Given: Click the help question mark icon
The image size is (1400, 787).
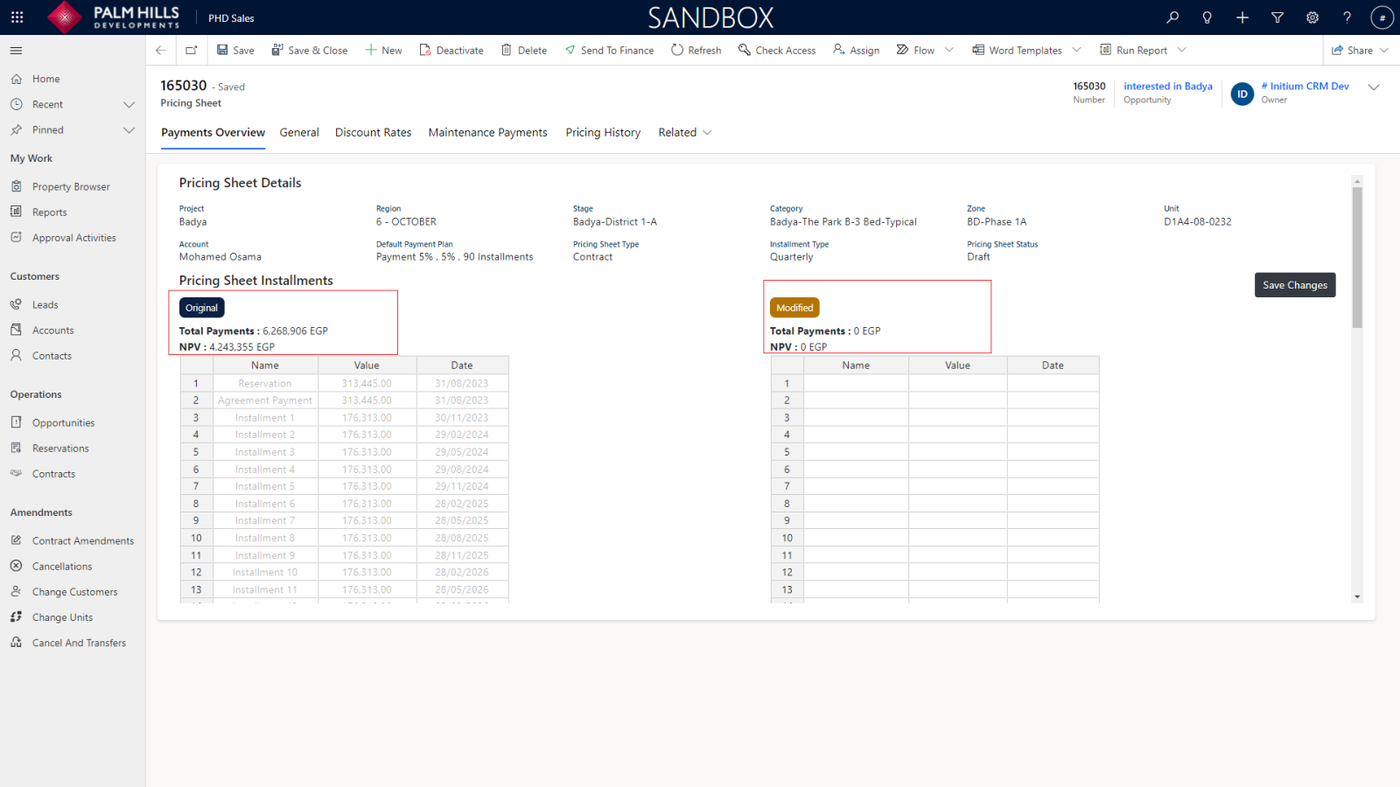Looking at the screenshot, I should coord(1347,17).
